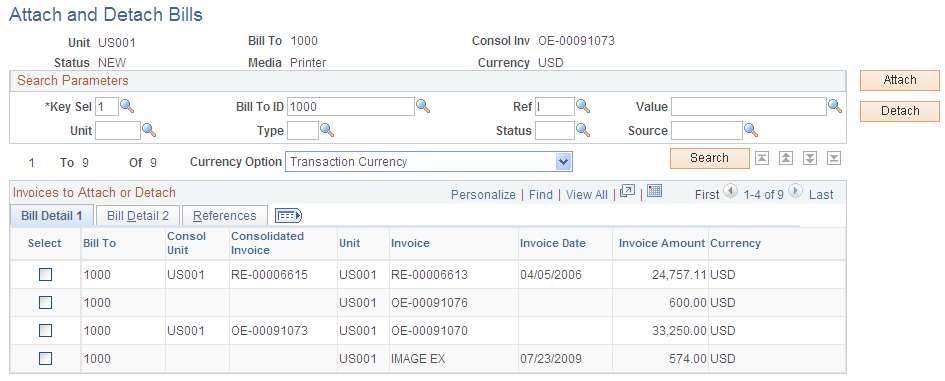This screenshot has width=945, height=381.
Task: Switch to Bill Detail 1 tab
Action: (x=52, y=216)
